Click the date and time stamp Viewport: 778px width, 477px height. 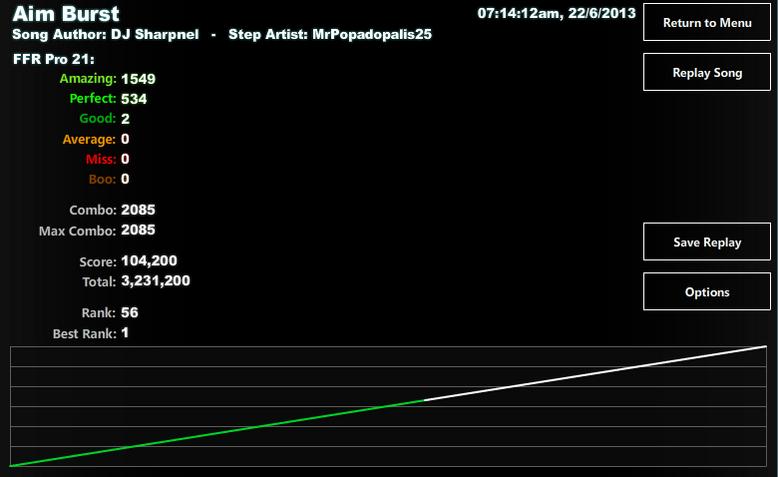(556, 13)
